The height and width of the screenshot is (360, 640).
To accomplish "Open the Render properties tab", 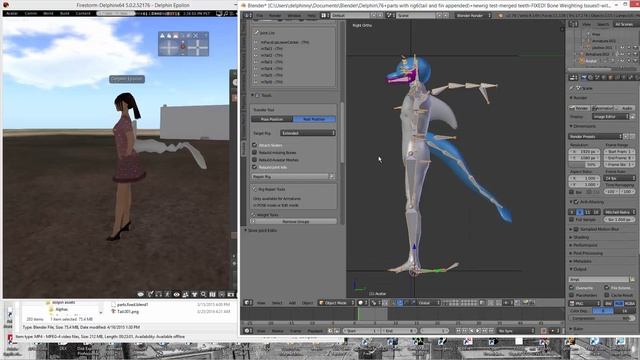I will 584,78.
